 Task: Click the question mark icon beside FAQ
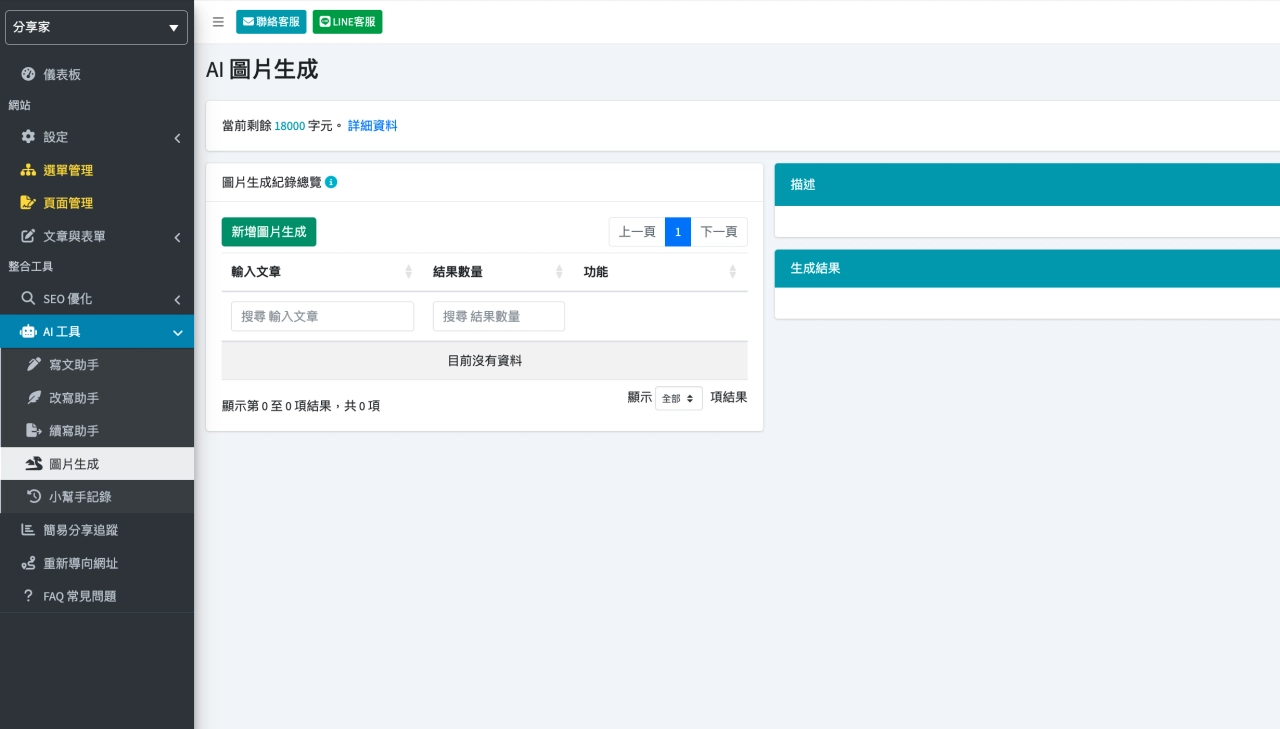pyautogui.click(x=28, y=595)
